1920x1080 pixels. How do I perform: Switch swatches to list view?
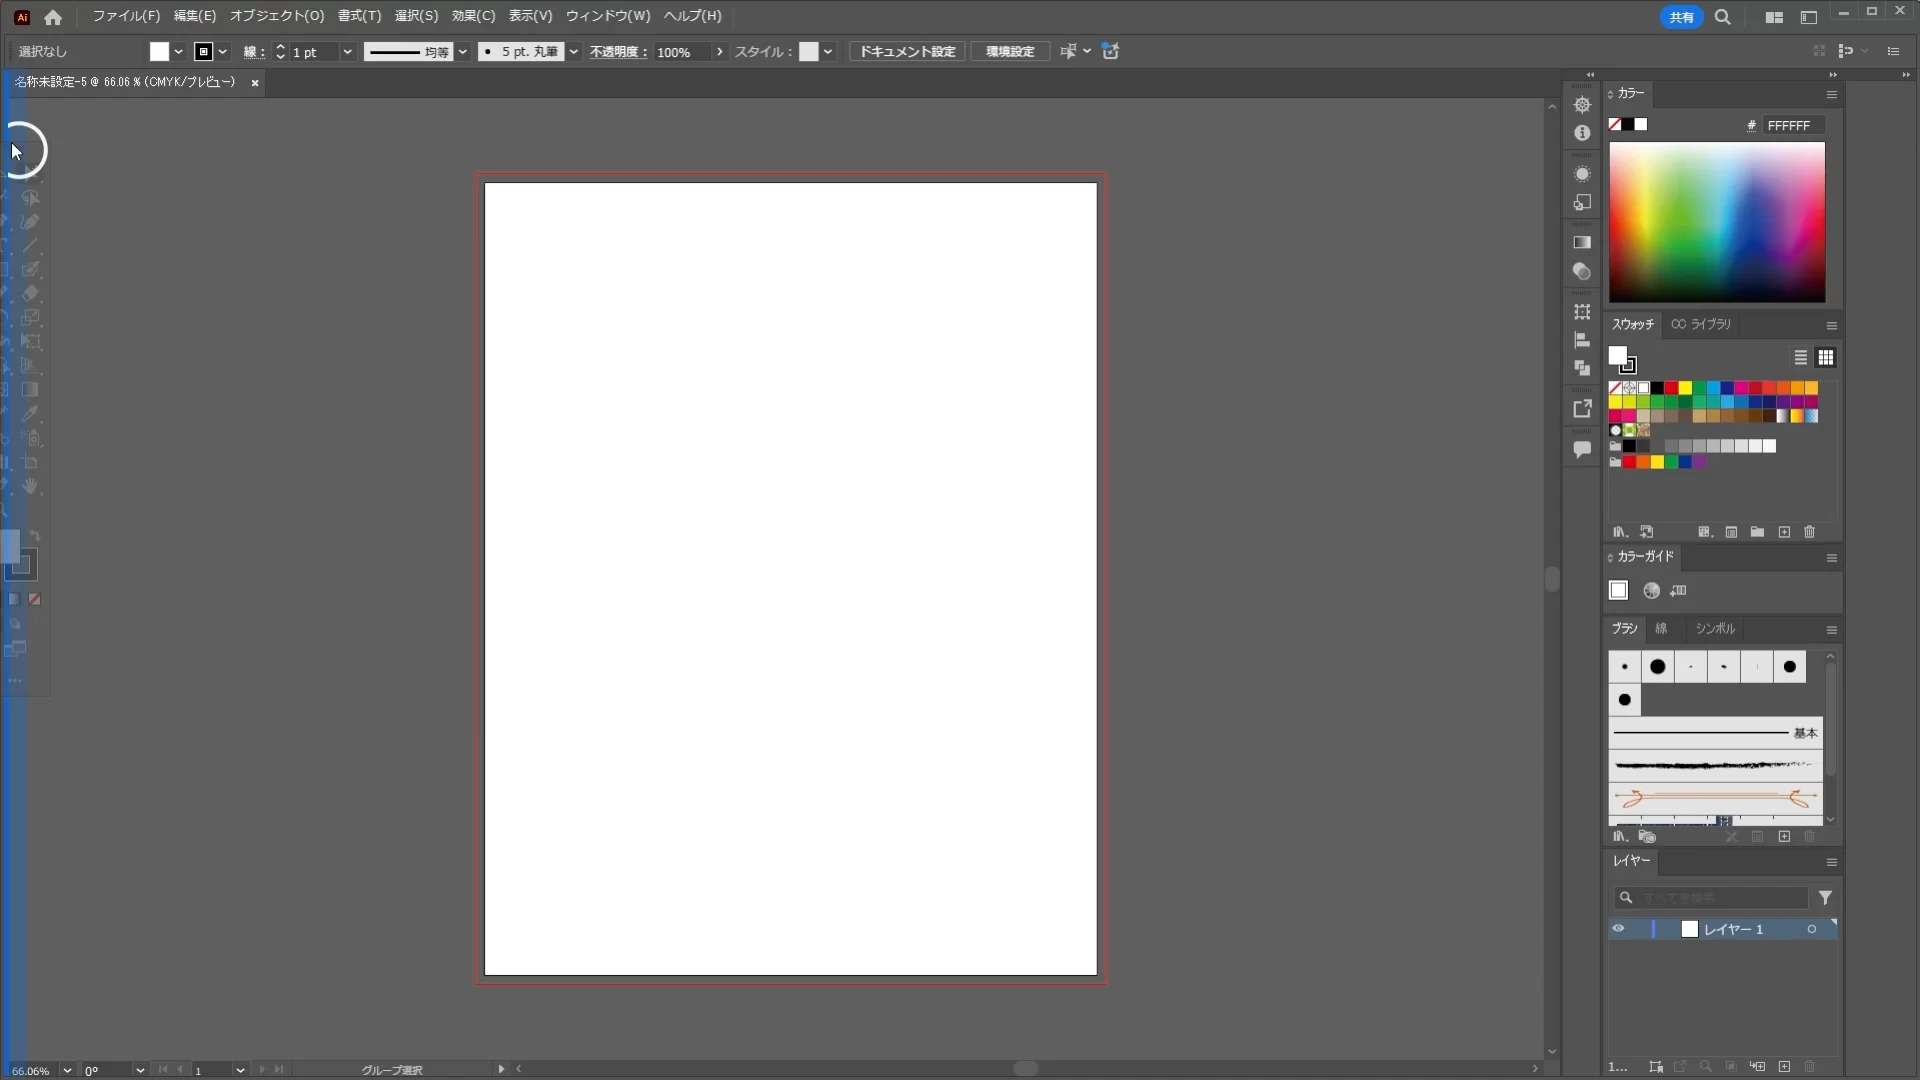(1800, 358)
